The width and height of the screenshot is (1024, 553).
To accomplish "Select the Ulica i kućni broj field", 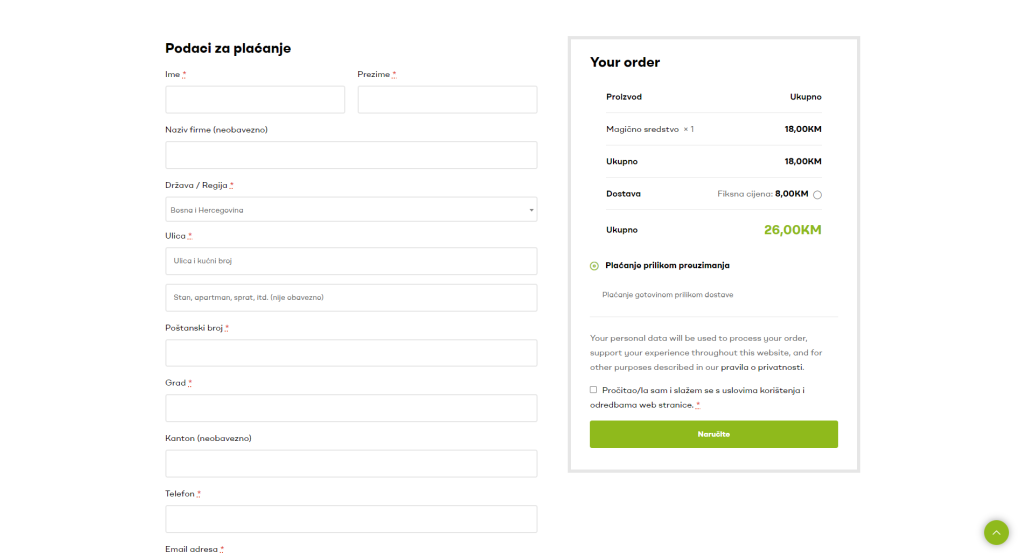I will (x=350, y=261).
